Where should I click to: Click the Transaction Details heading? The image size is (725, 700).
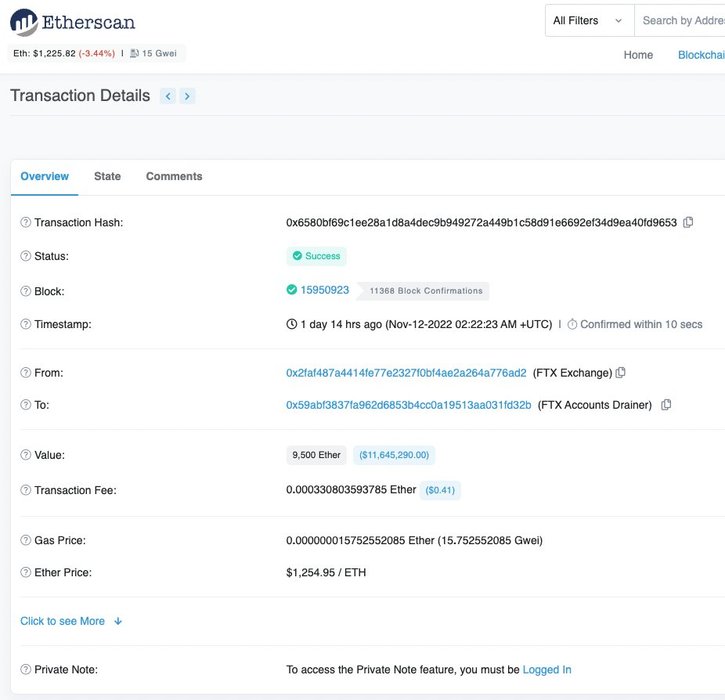coord(80,95)
